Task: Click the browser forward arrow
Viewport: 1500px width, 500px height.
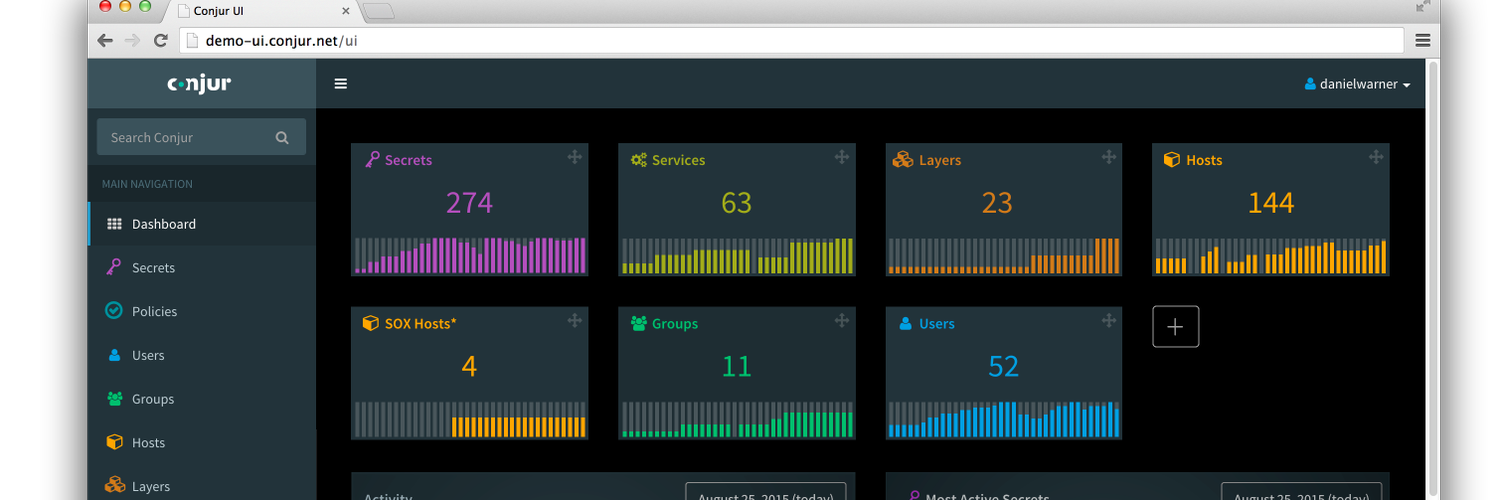Action: 132,40
